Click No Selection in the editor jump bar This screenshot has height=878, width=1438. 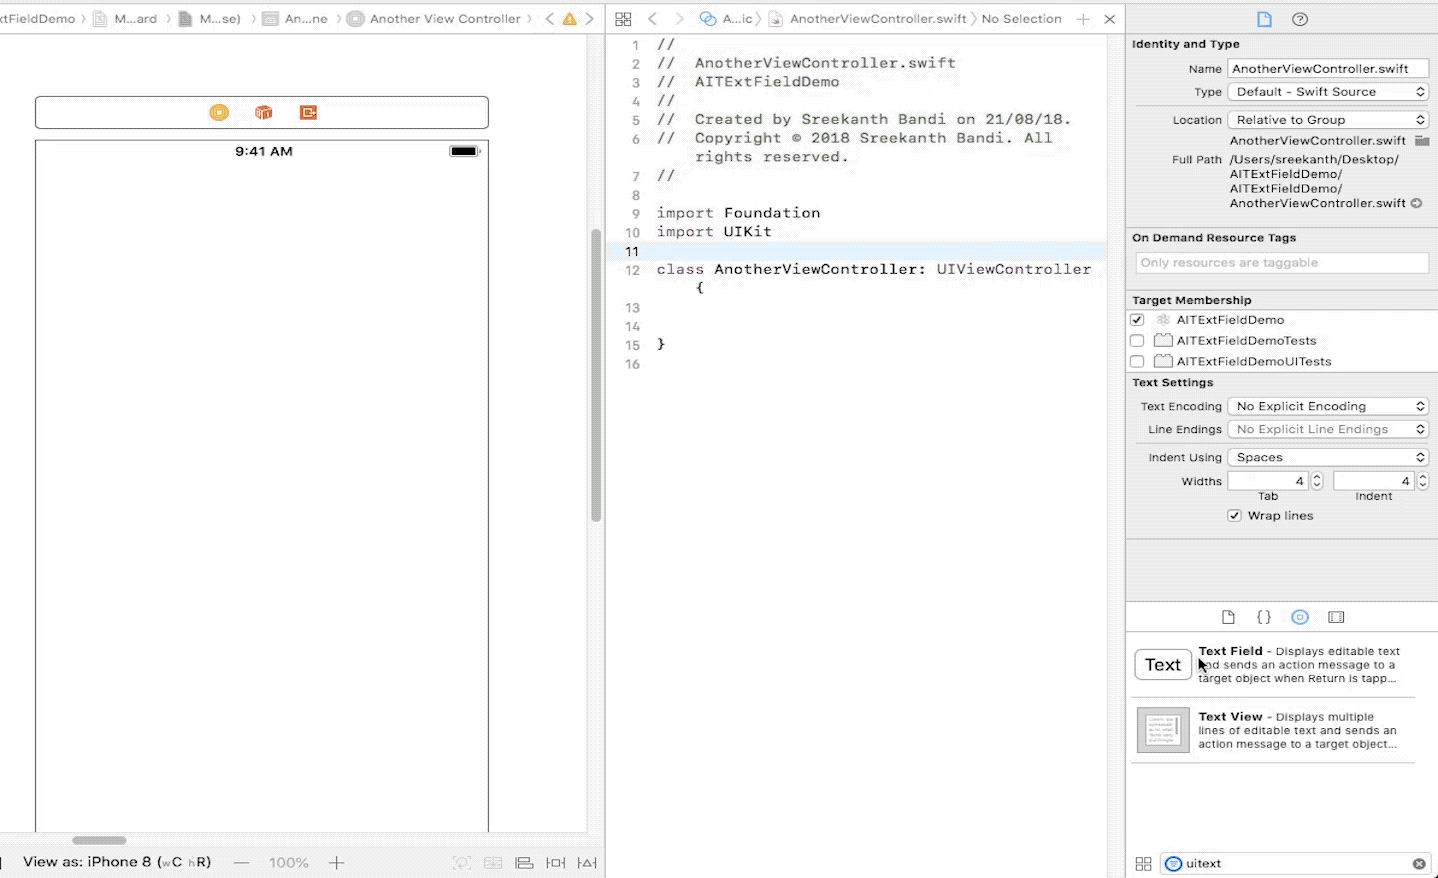point(1021,18)
